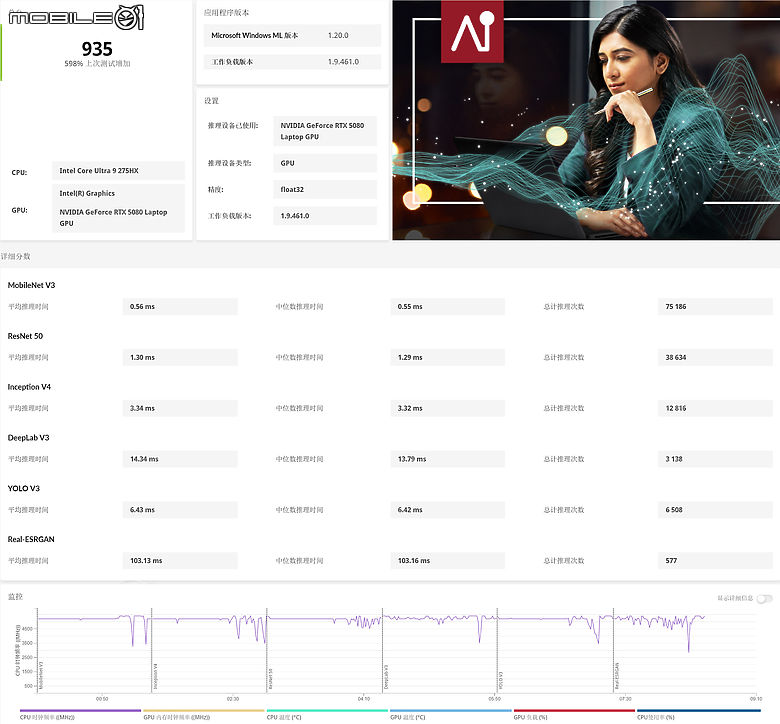Click the Intel Core Ultra 9 275HX CPU field
Viewport: 780px width, 724px height.
click(x=118, y=171)
